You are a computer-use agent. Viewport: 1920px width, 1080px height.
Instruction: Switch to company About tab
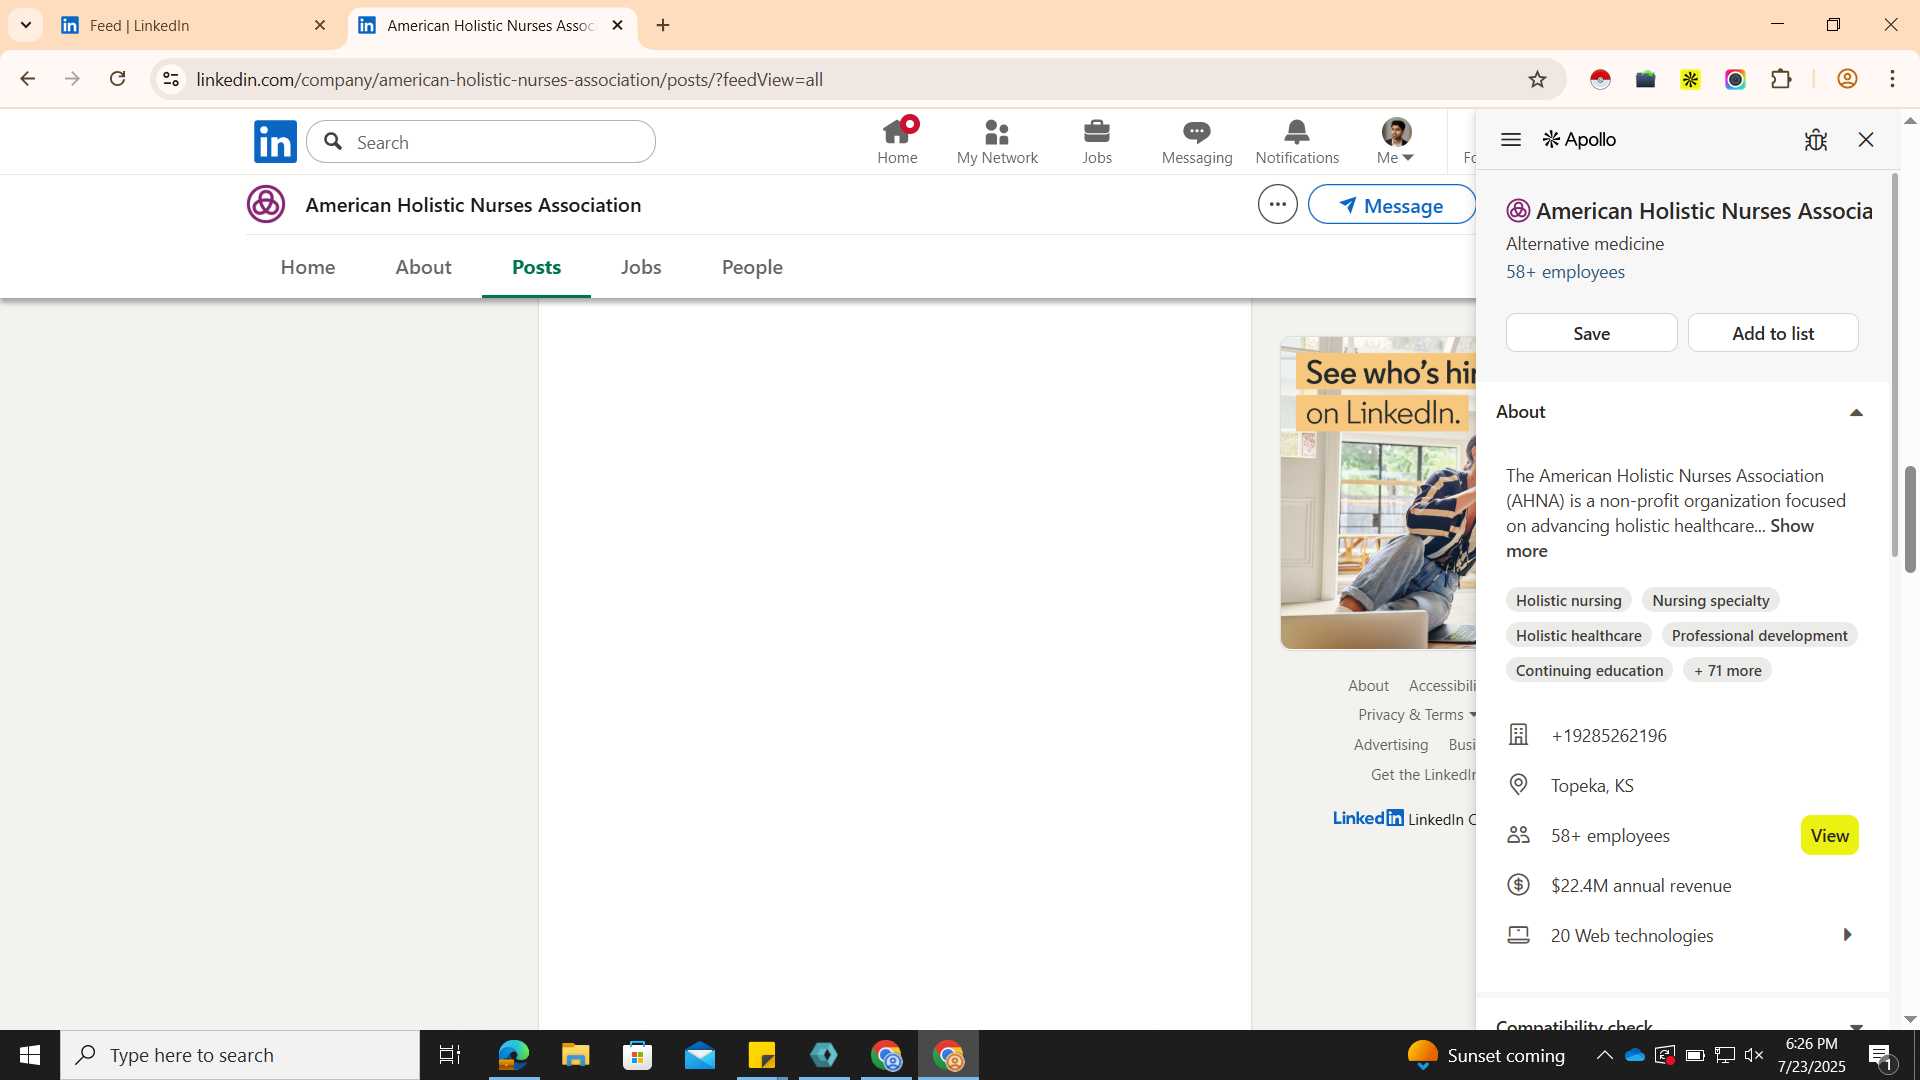pyautogui.click(x=423, y=267)
